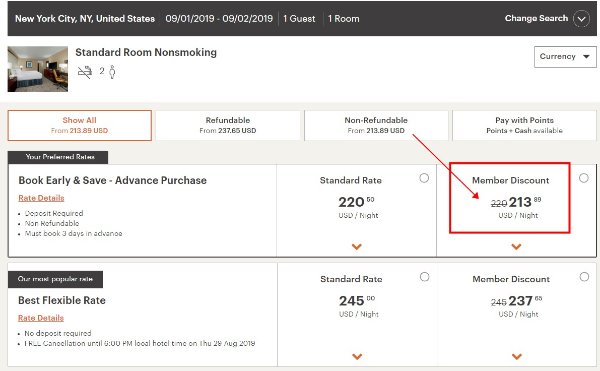Click the Standard Room Nonsmoking heading
Image resolution: width=600 pixels, height=371 pixels.
(x=146, y=52)
